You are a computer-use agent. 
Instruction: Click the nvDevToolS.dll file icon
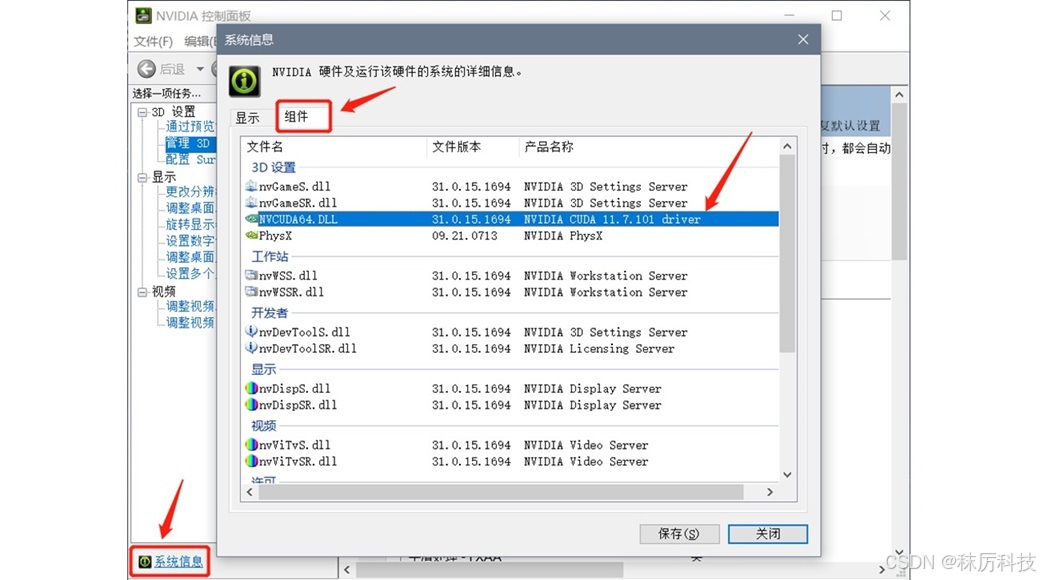coord(251,331)
